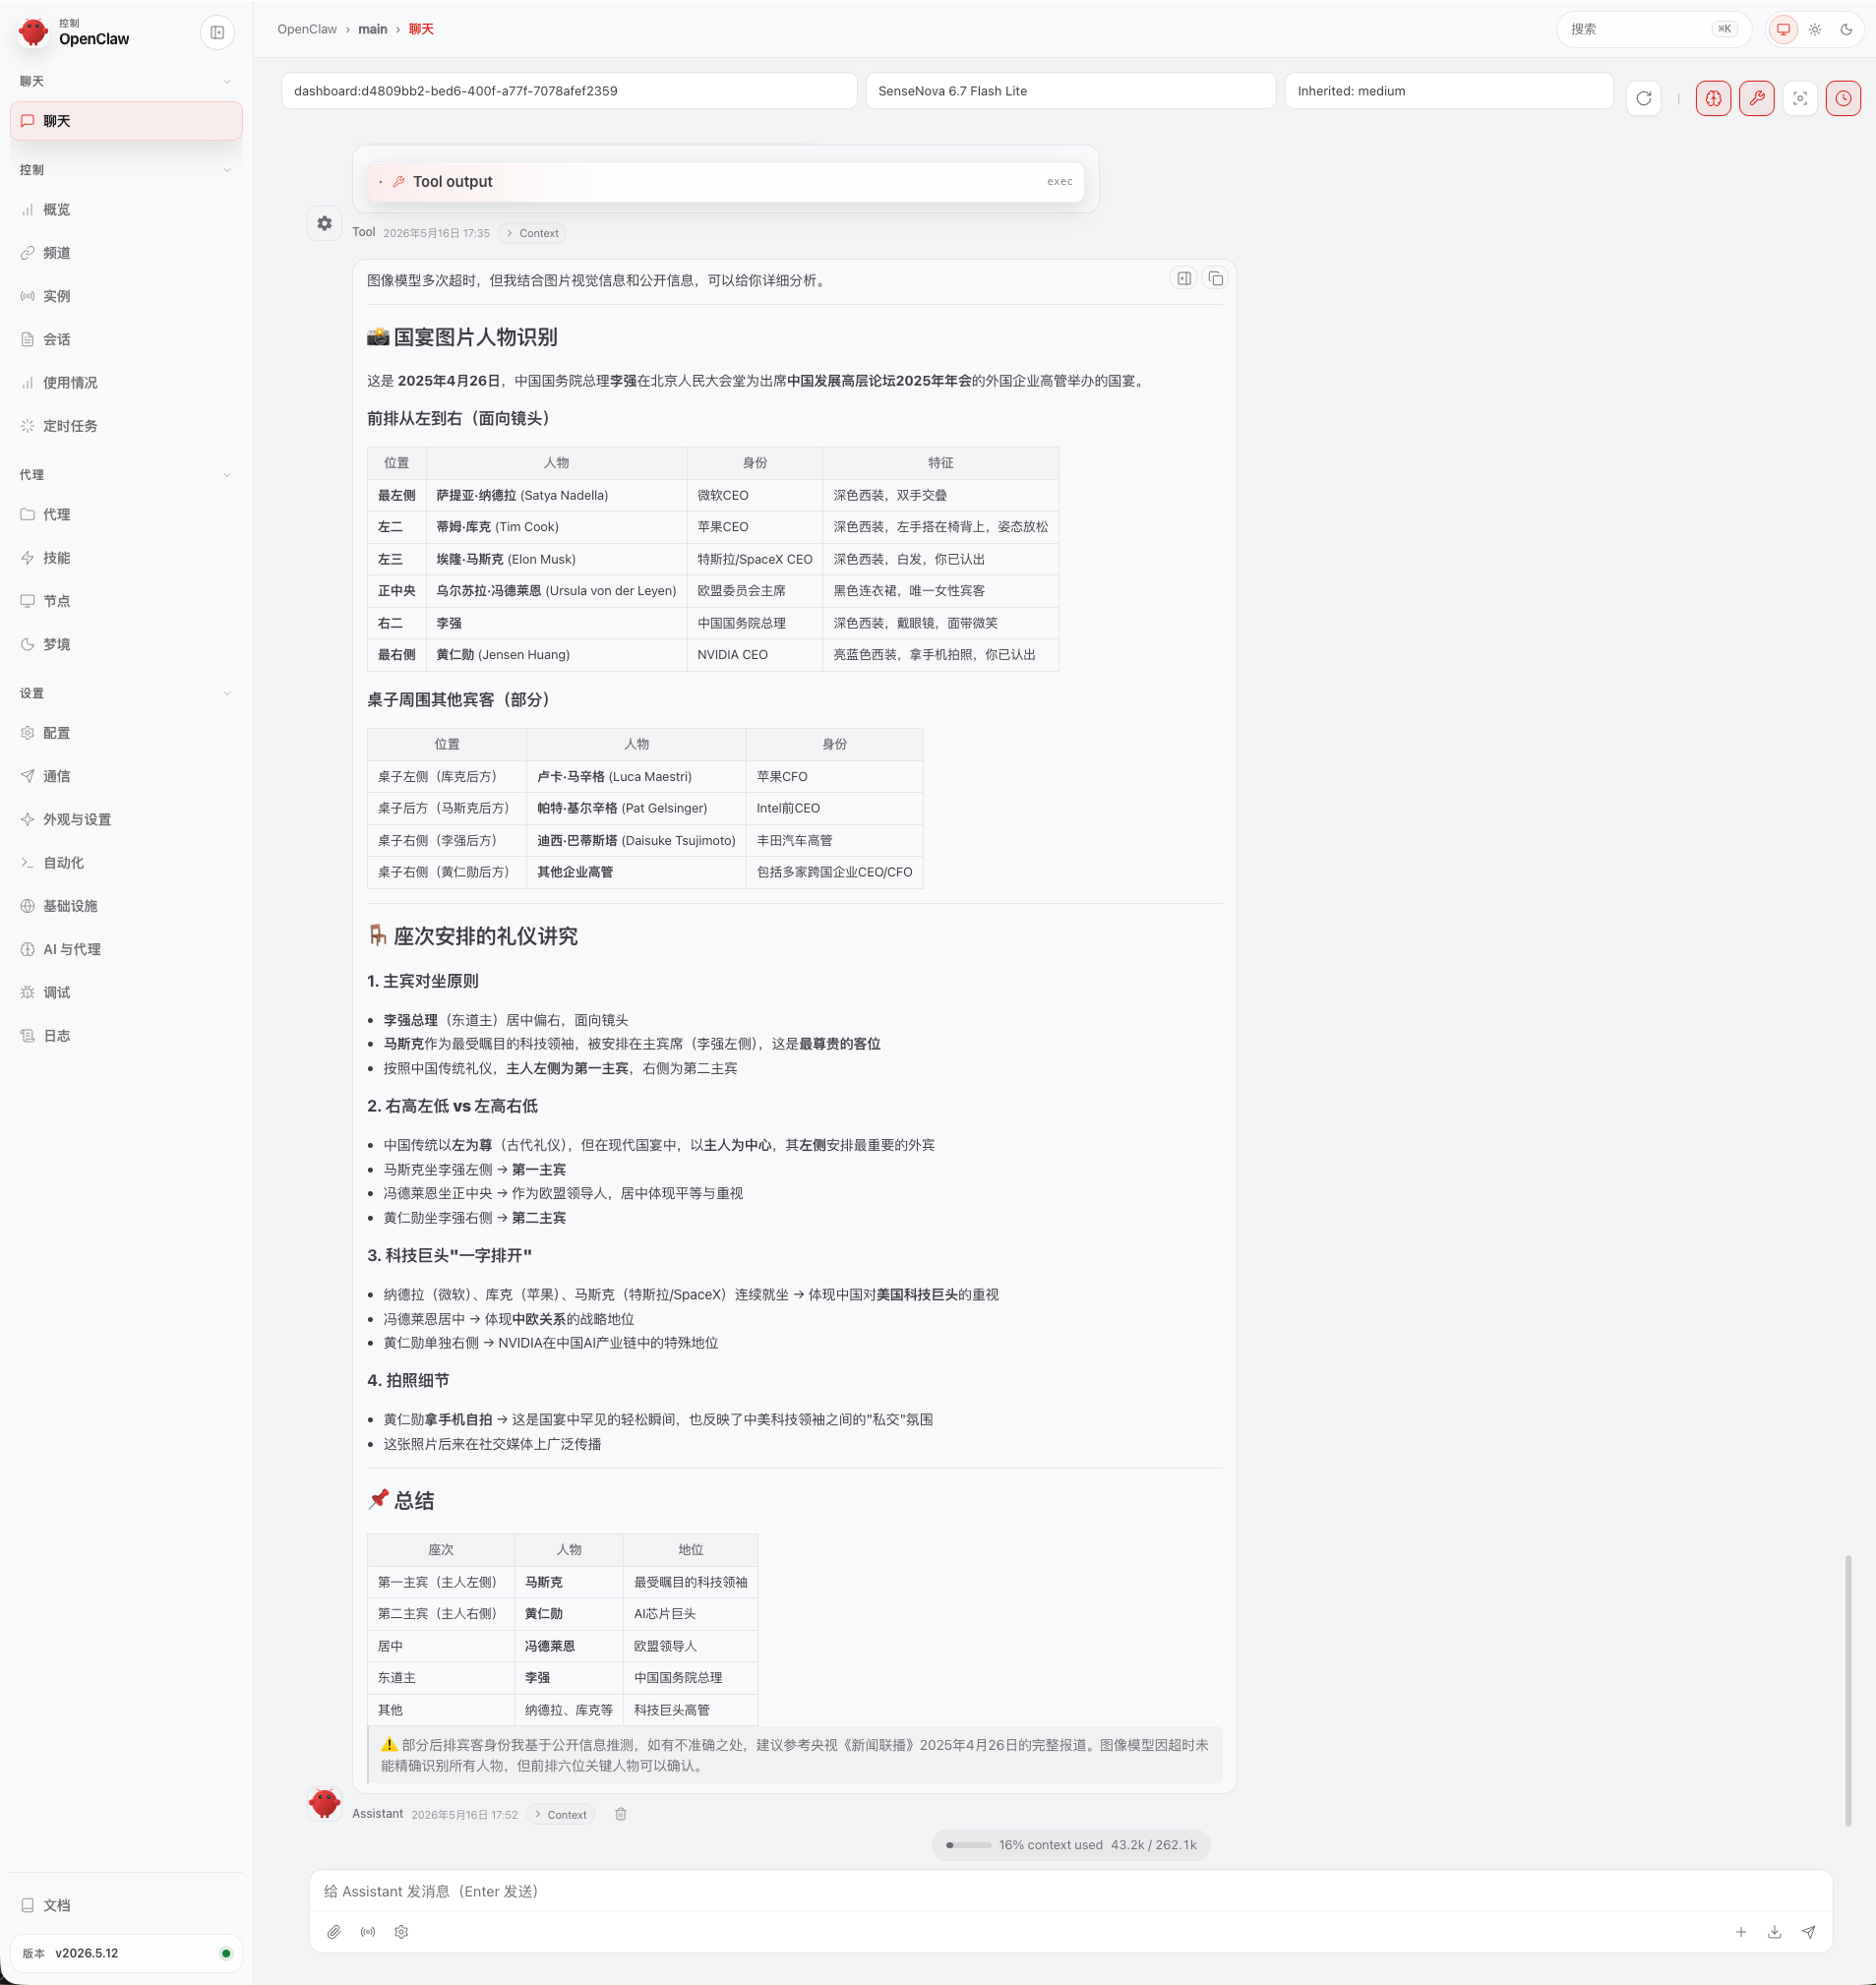Attach a file with the paperclip icon

pyautogui.click(x=334, y=1932)
